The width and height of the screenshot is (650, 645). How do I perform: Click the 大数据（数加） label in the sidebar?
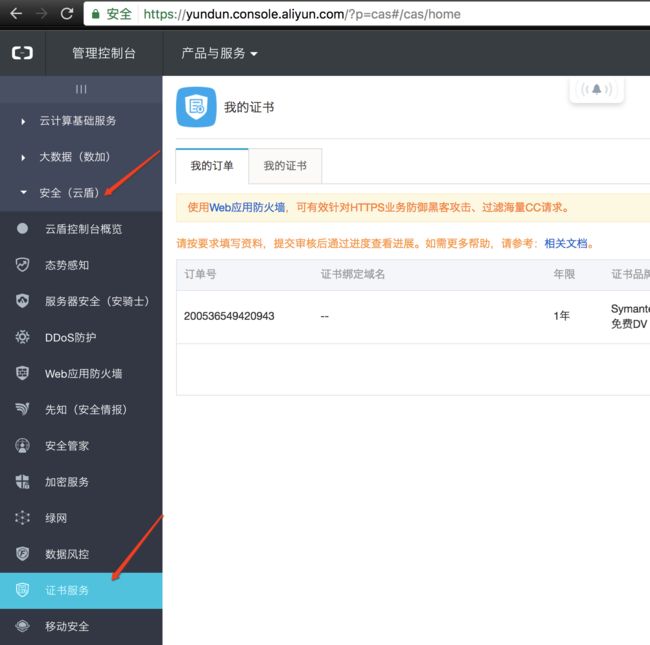point(75,157)
